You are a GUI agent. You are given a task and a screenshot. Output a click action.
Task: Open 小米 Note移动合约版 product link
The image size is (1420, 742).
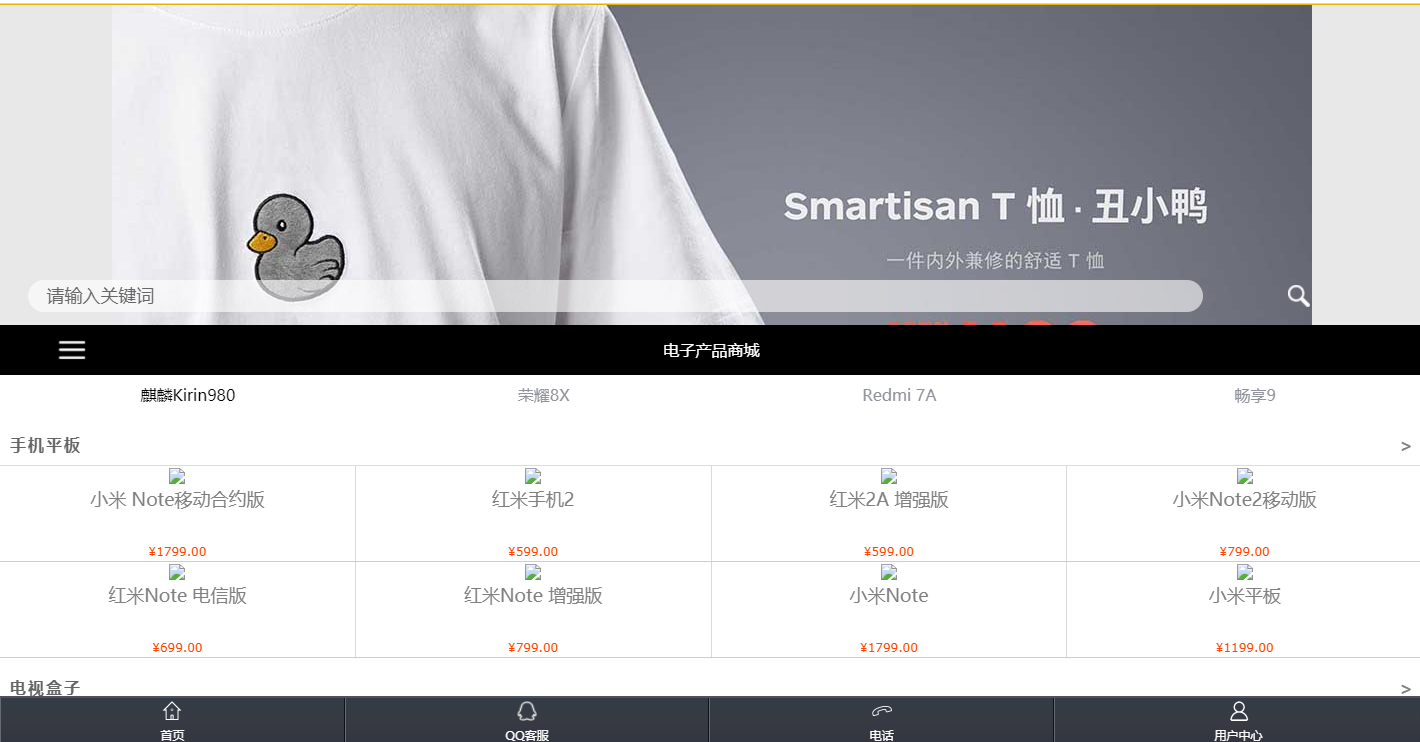tap(178, 499)
